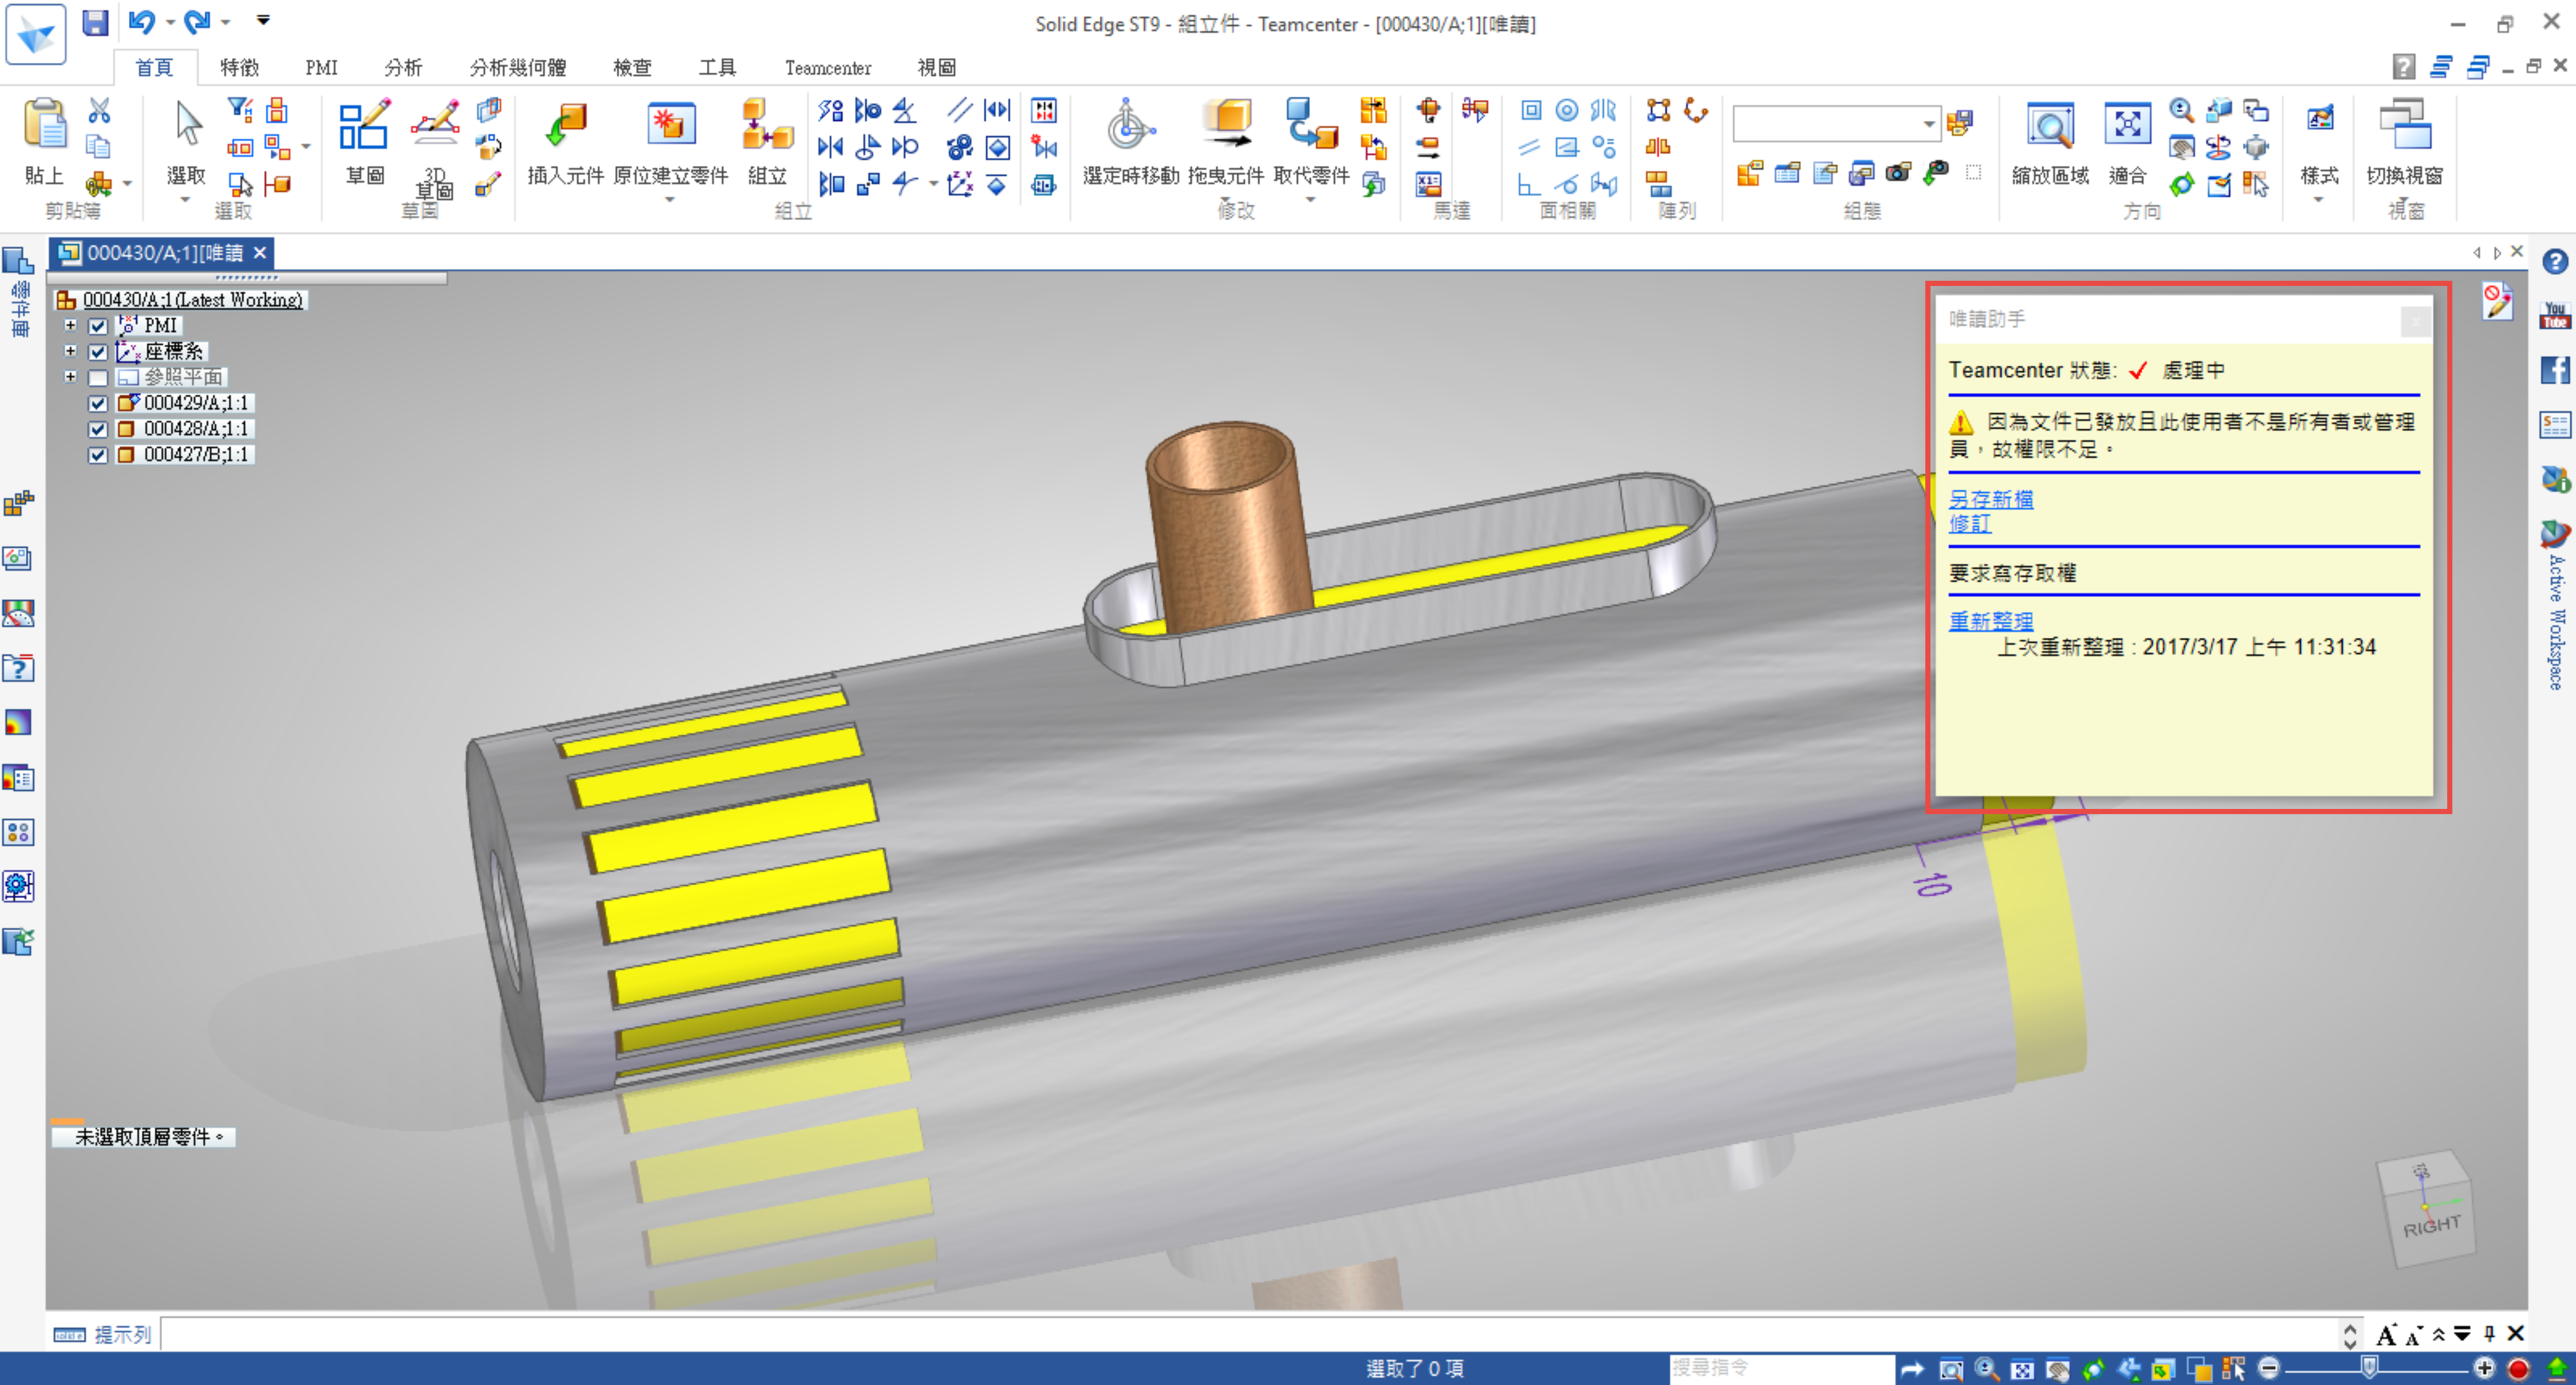
Task: Open the 選取 dropdown arrow
Action: 185,200
